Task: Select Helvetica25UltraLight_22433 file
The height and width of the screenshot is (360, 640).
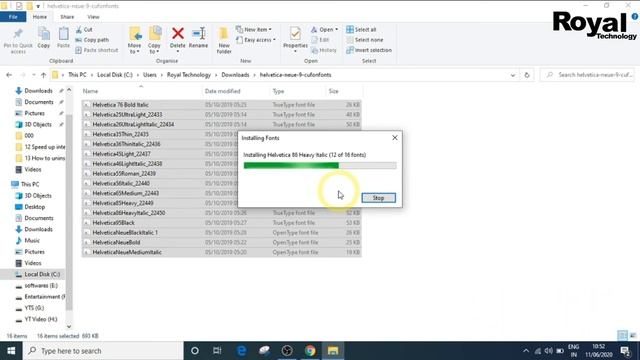Action: coord(222,115)
